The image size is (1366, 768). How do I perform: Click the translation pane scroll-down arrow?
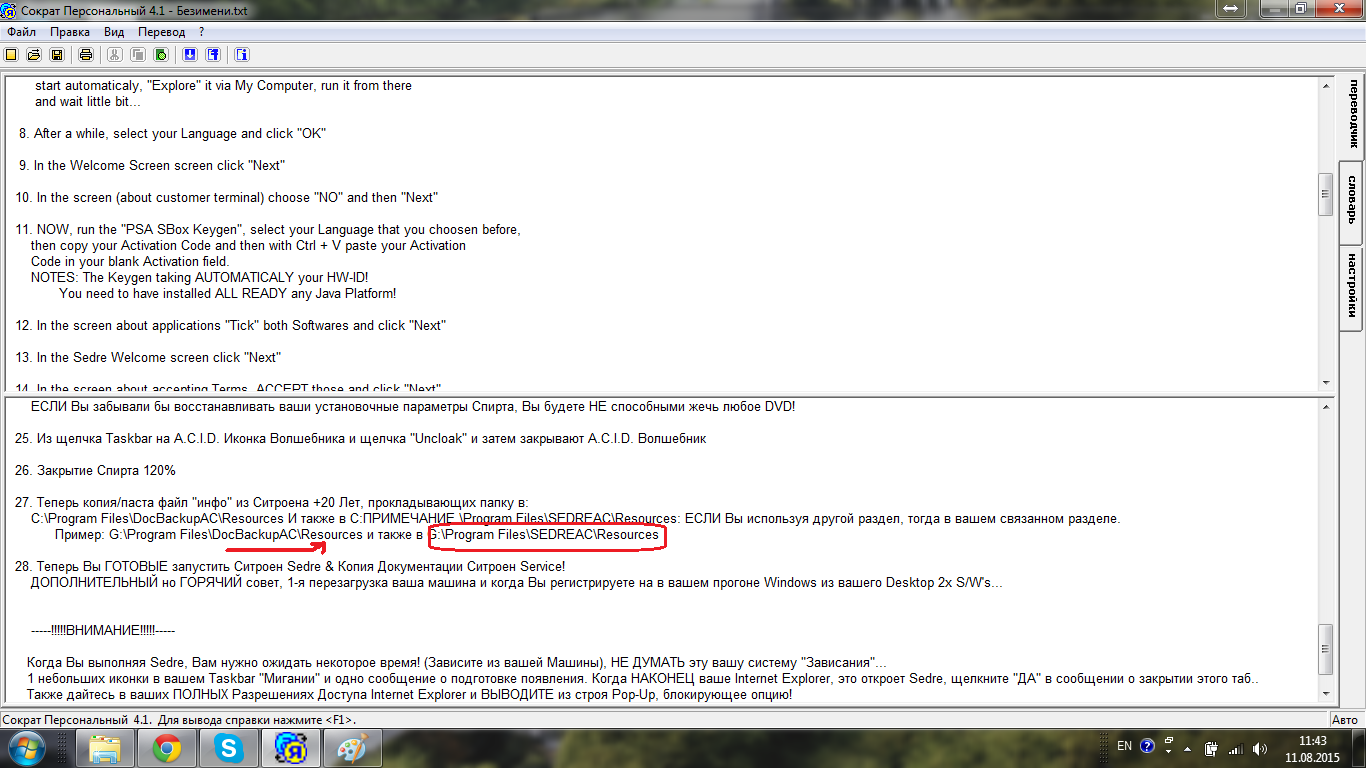(1326, 694)
